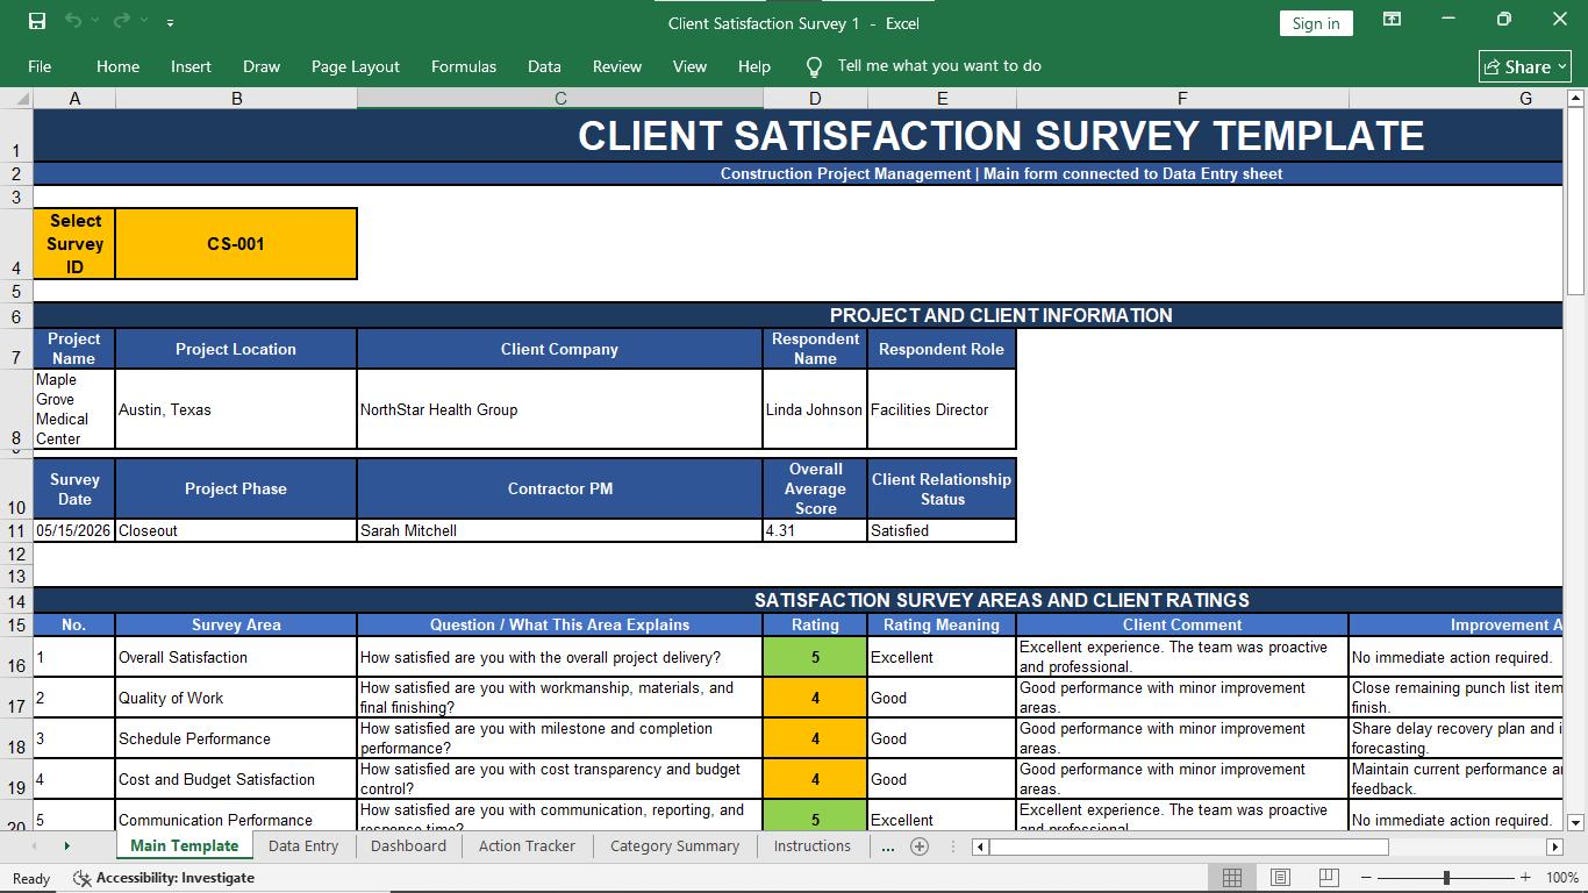Click the Tell me lightbulb icon
The height and width of the screenshot is (893, 1588).
814,67
